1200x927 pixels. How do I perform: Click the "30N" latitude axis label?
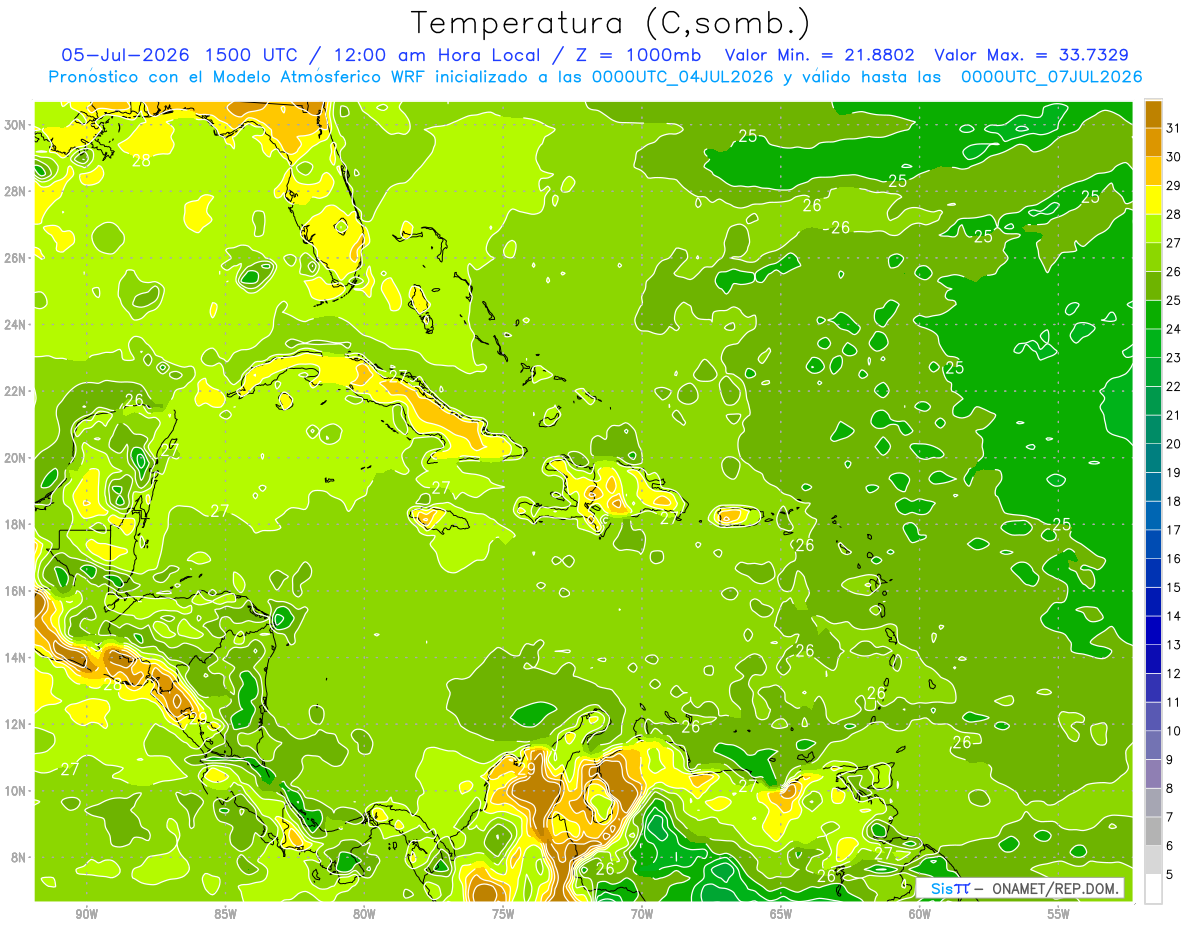tap(14, 125)
